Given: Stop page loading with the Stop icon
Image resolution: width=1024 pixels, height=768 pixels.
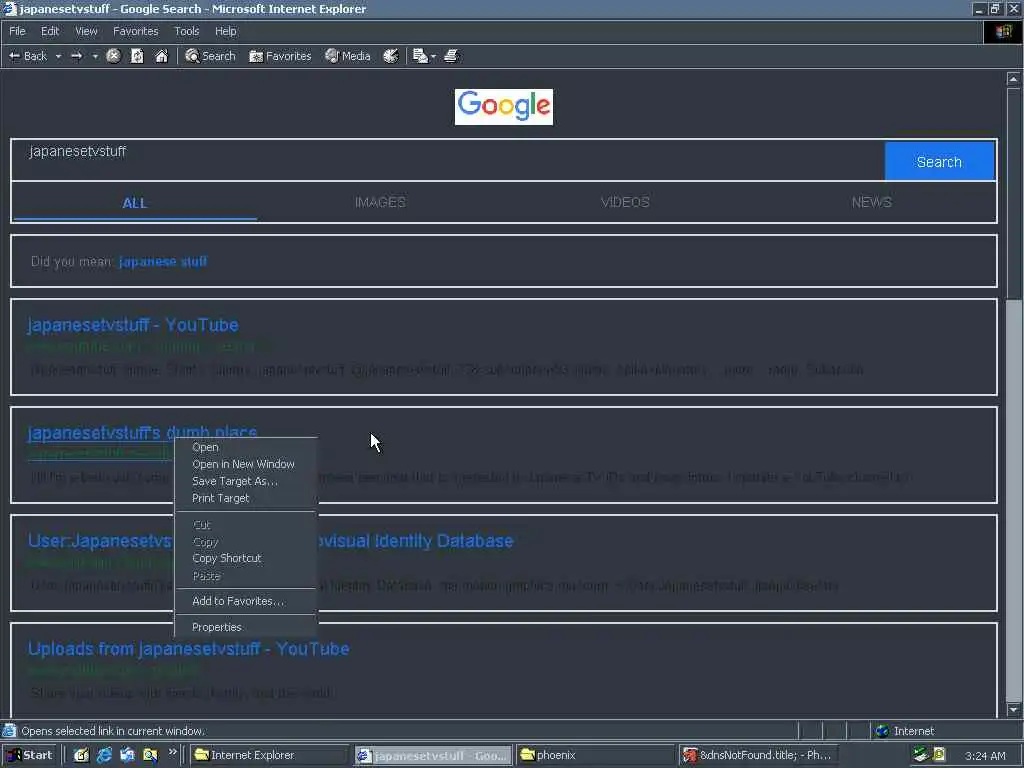Looking at the screenshot, I should pyautogui.click(x=114, y=56).
